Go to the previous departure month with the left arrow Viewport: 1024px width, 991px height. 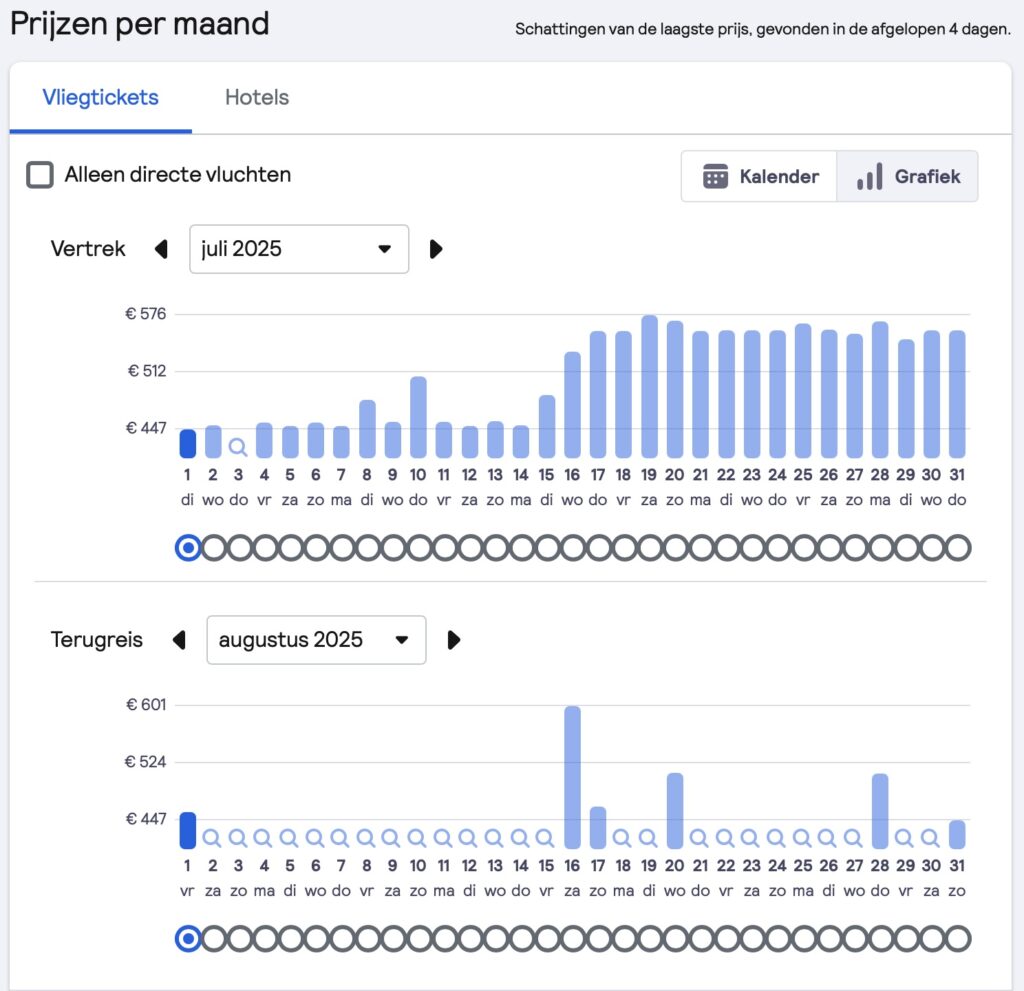point(161,249)
